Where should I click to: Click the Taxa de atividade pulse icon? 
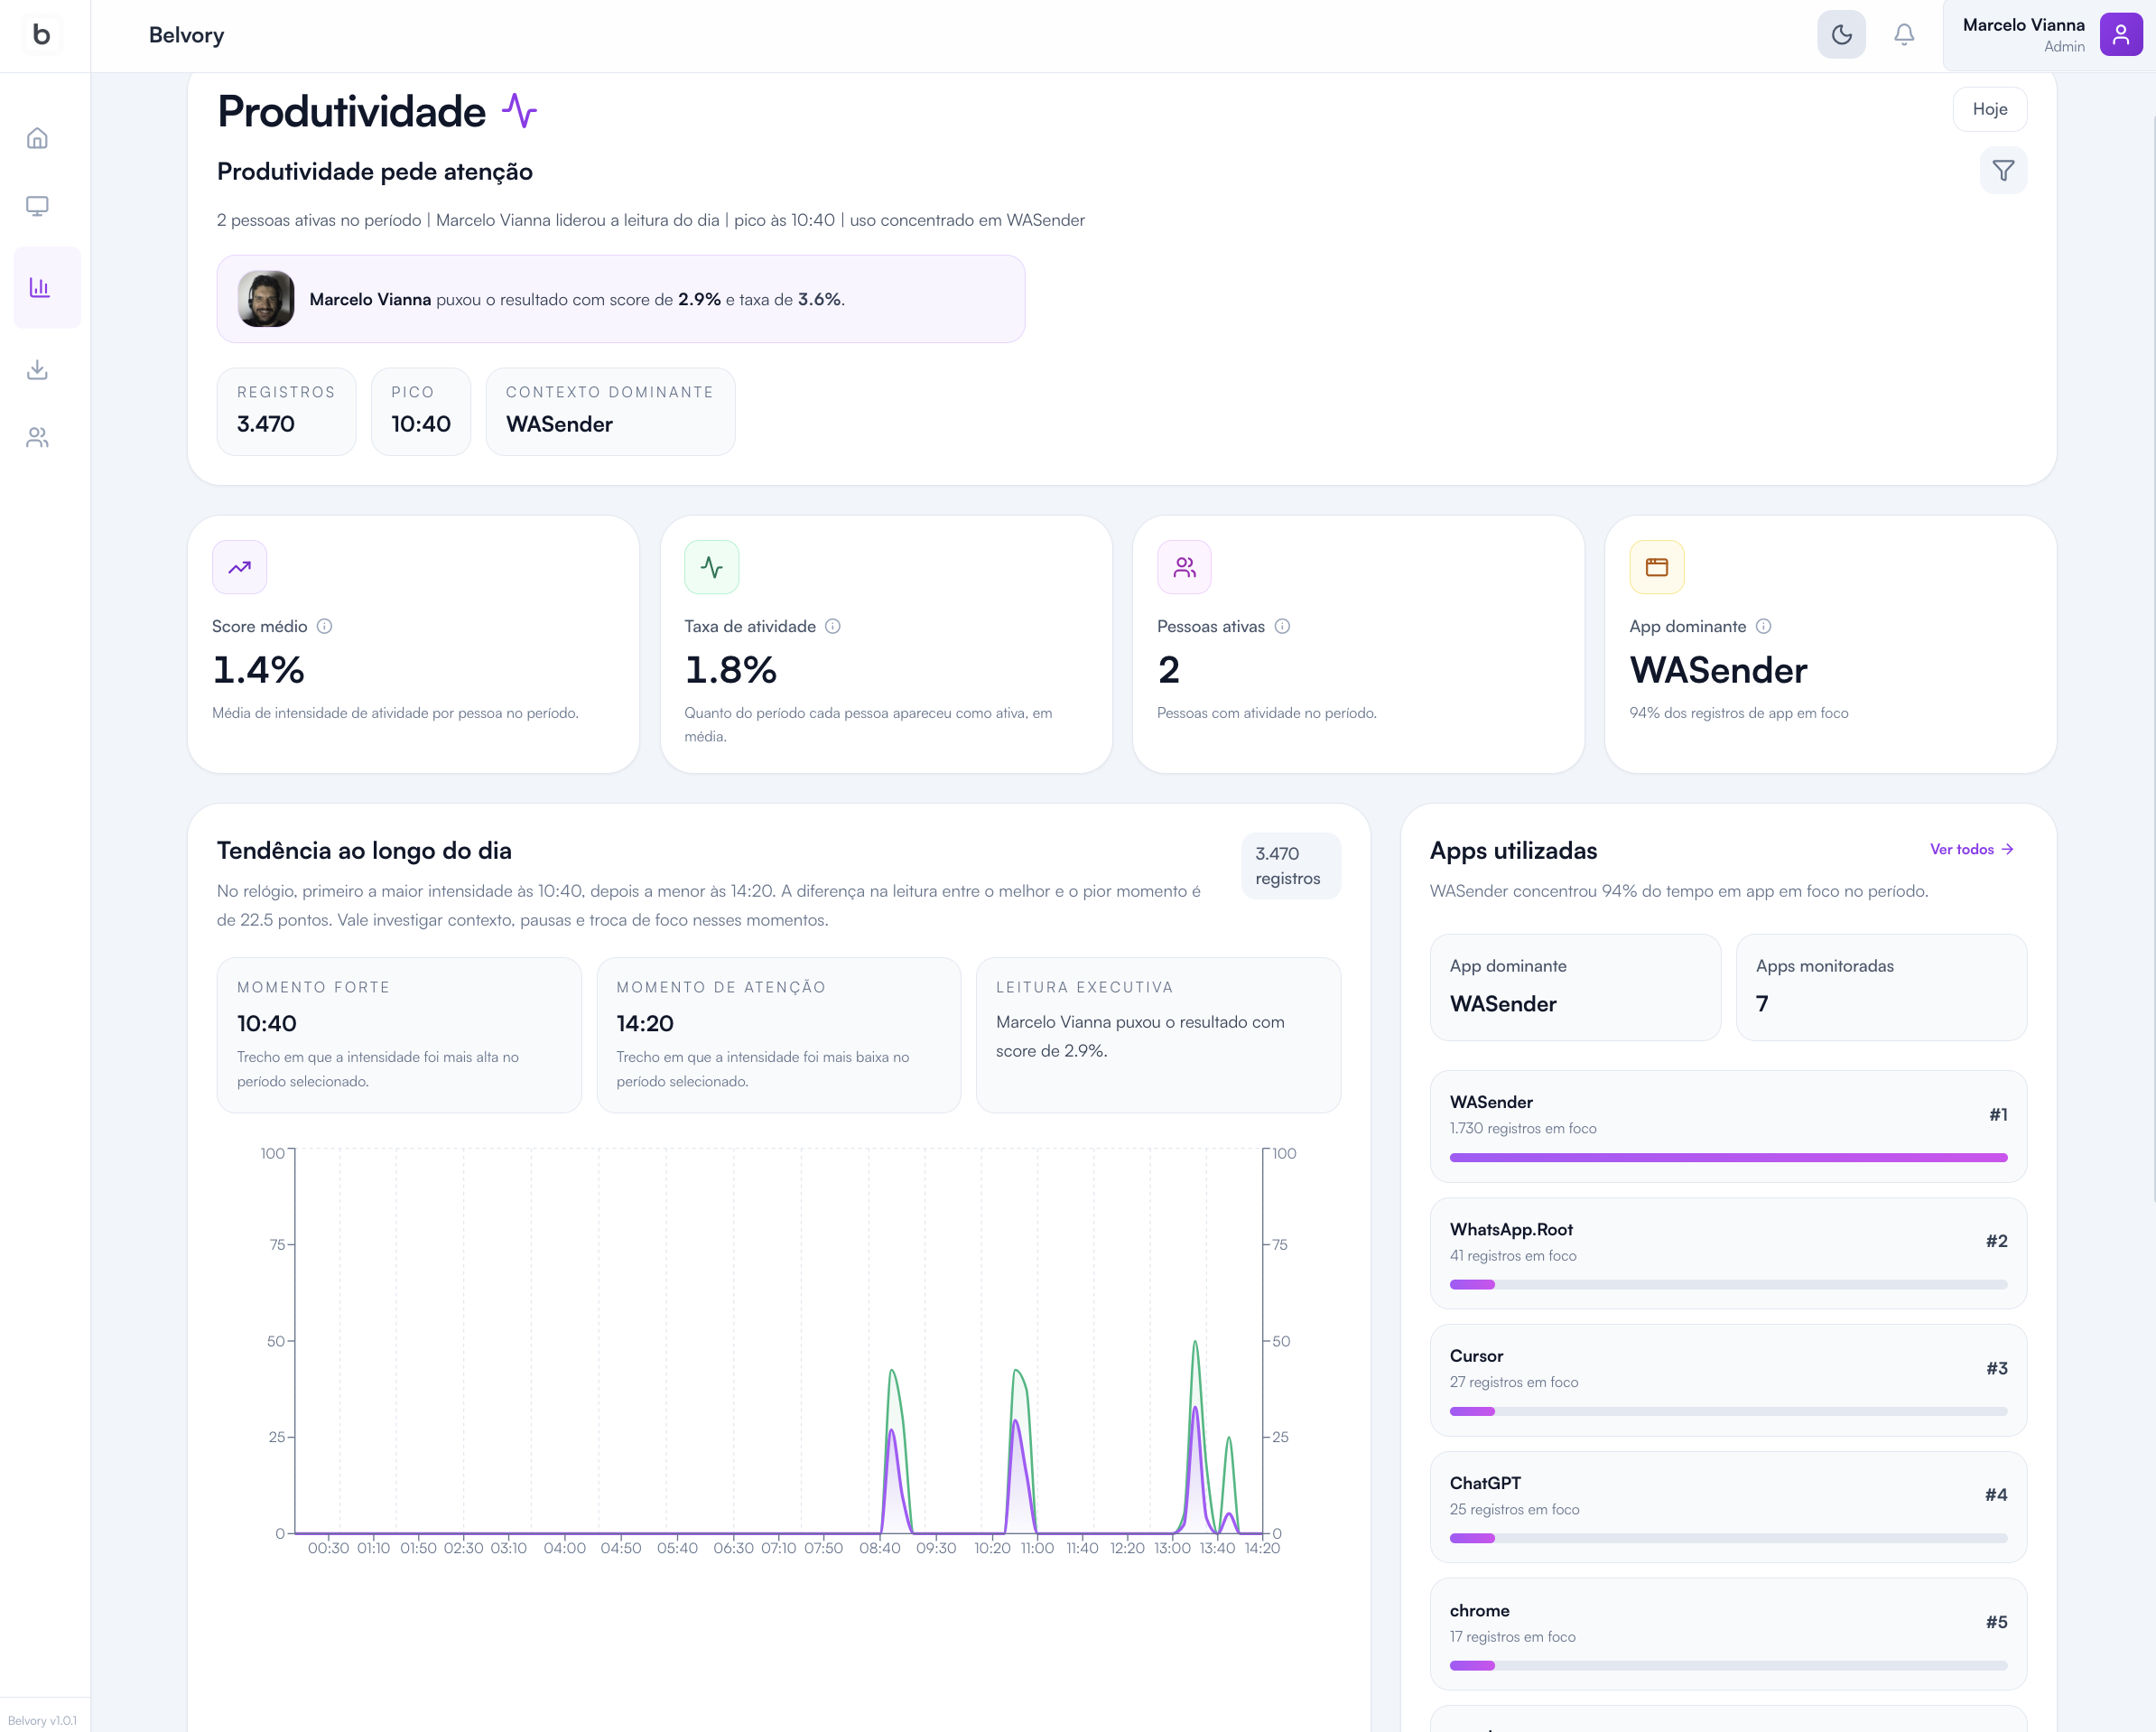(x=711, y=567)
